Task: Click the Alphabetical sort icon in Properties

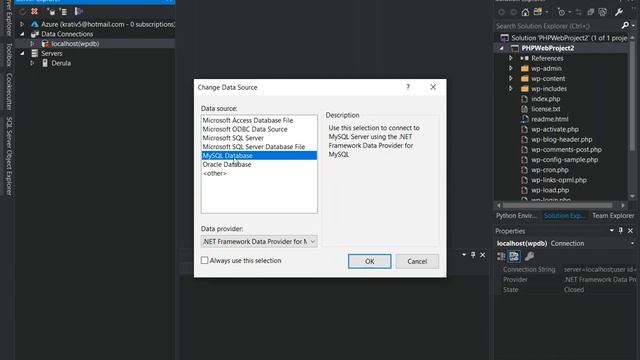Action: [x=514, y=256]
